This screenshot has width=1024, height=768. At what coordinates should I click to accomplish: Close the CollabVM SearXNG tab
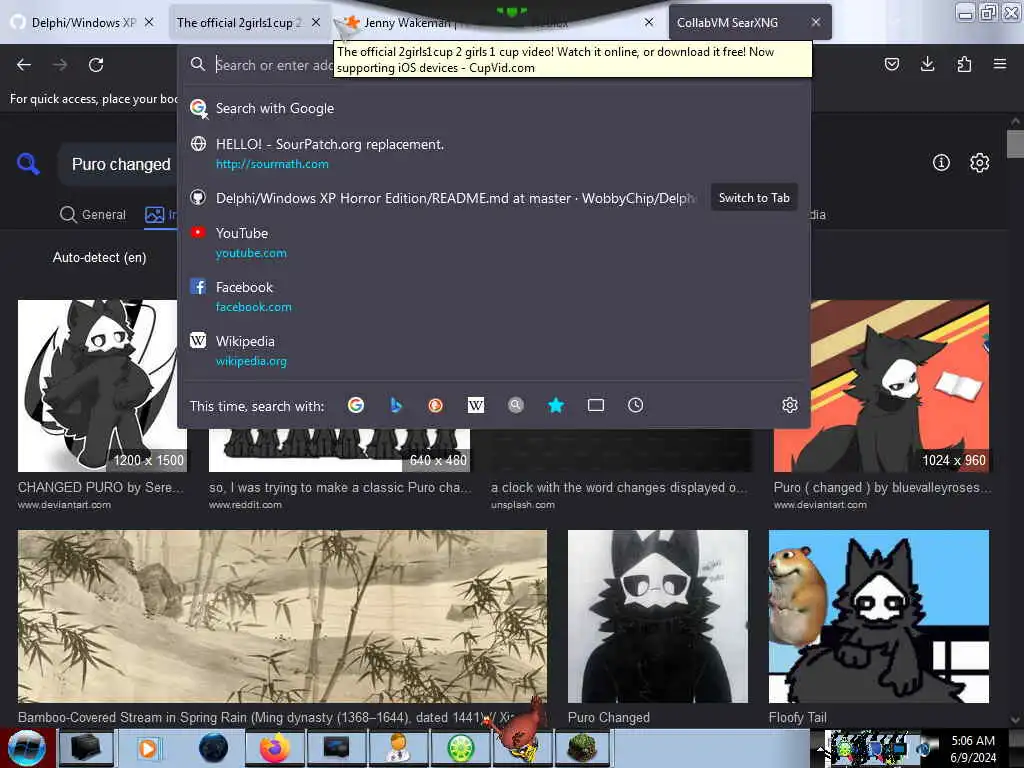(x=816, y=22)
